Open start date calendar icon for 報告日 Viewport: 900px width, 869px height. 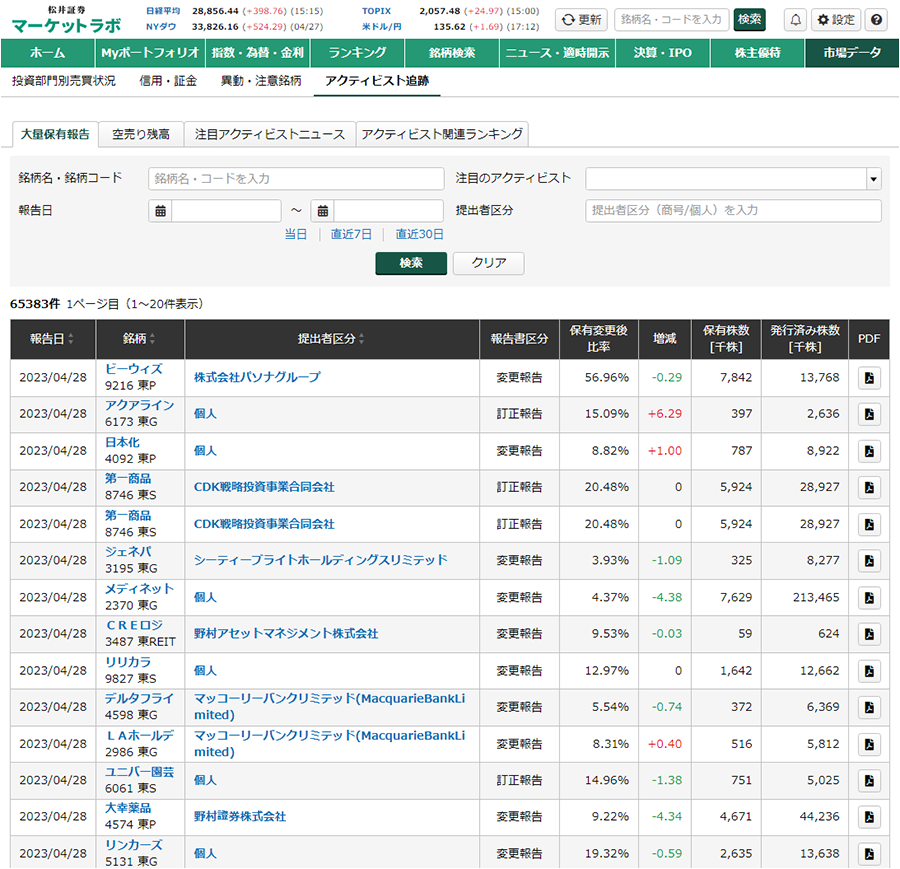coord(160,211)
